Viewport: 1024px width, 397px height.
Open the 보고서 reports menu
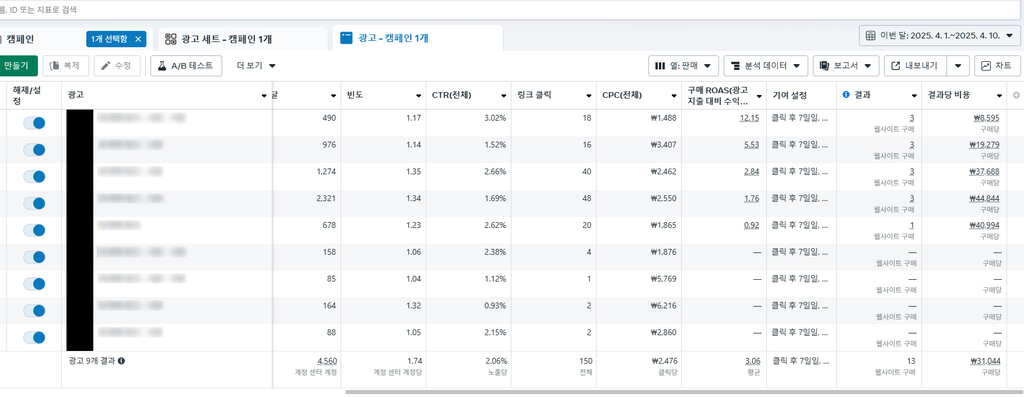[846, 66]
